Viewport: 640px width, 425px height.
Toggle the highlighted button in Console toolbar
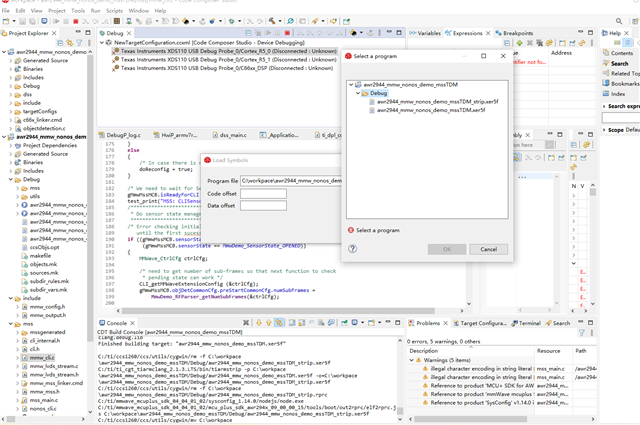[279, 323]
